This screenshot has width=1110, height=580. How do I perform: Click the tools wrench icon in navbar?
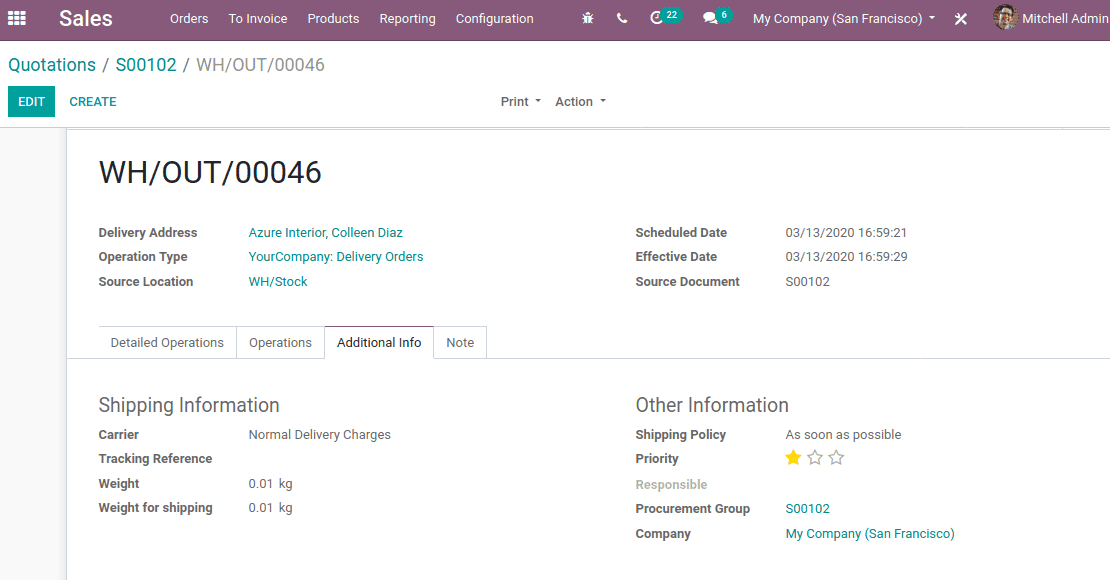pos(961,19)
